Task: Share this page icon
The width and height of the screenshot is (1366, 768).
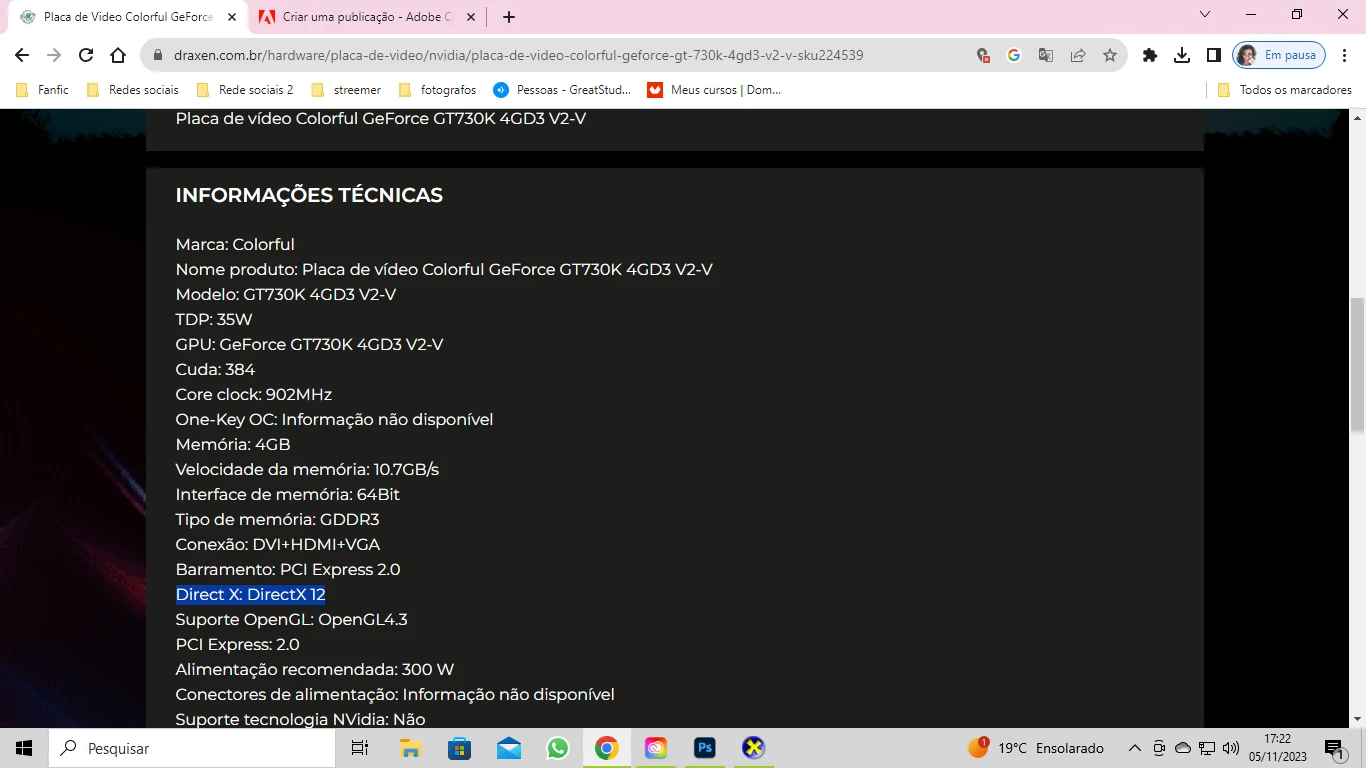Action: (x=1077, y=56)
